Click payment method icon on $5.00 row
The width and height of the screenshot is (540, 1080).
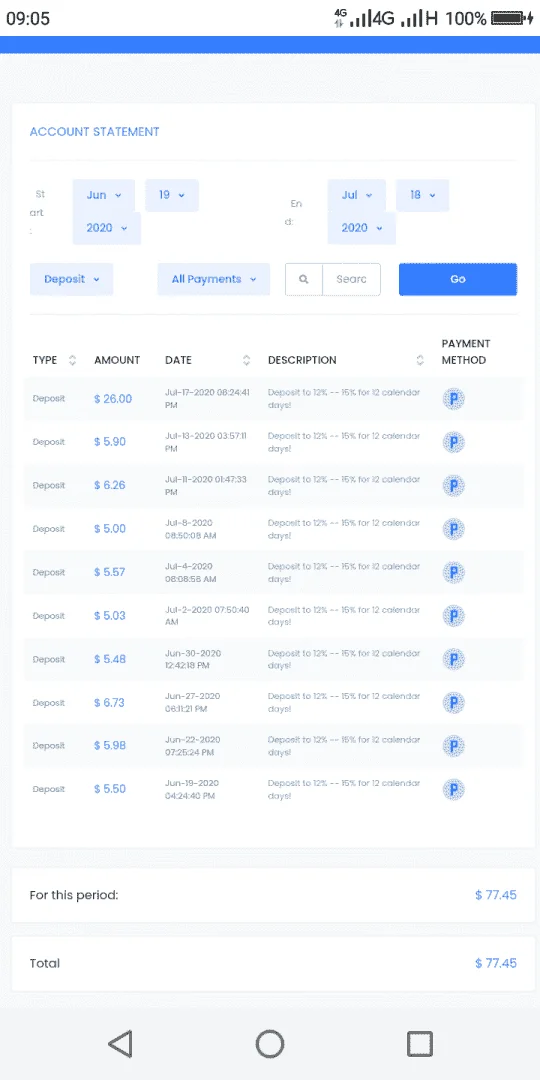click(x=453, y=529)
